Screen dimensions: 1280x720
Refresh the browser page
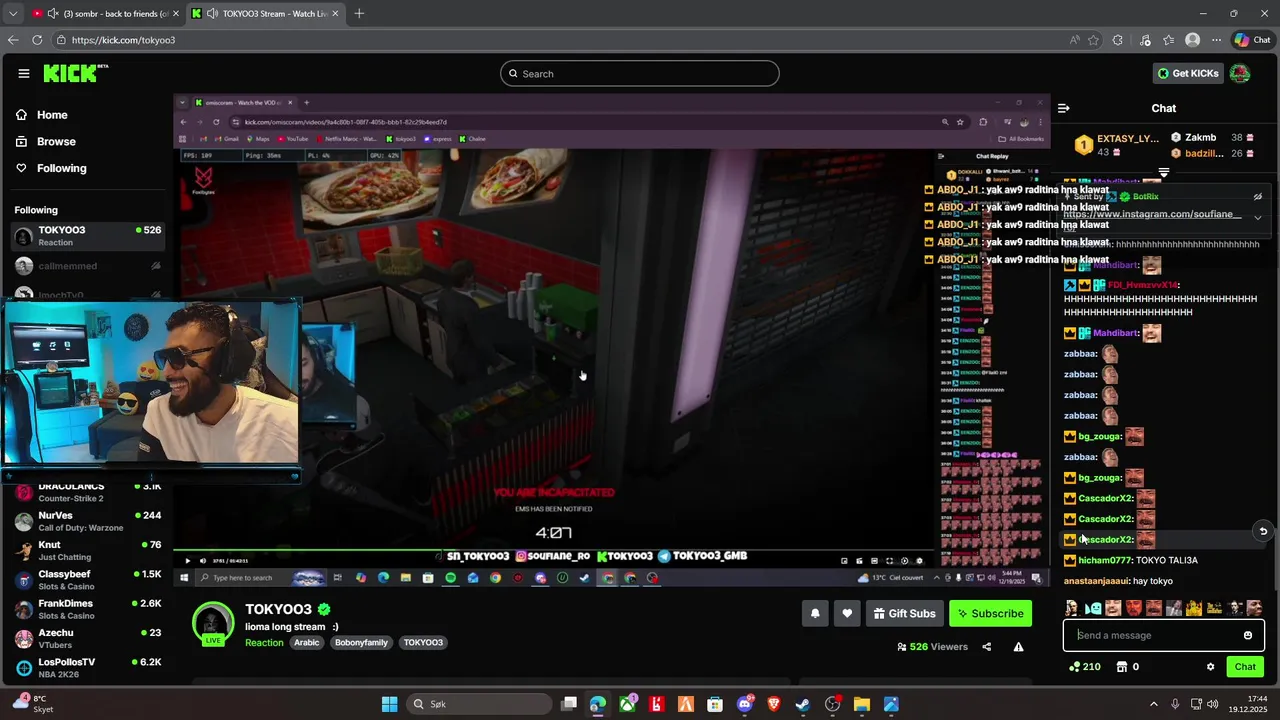(x=37, y=40)
